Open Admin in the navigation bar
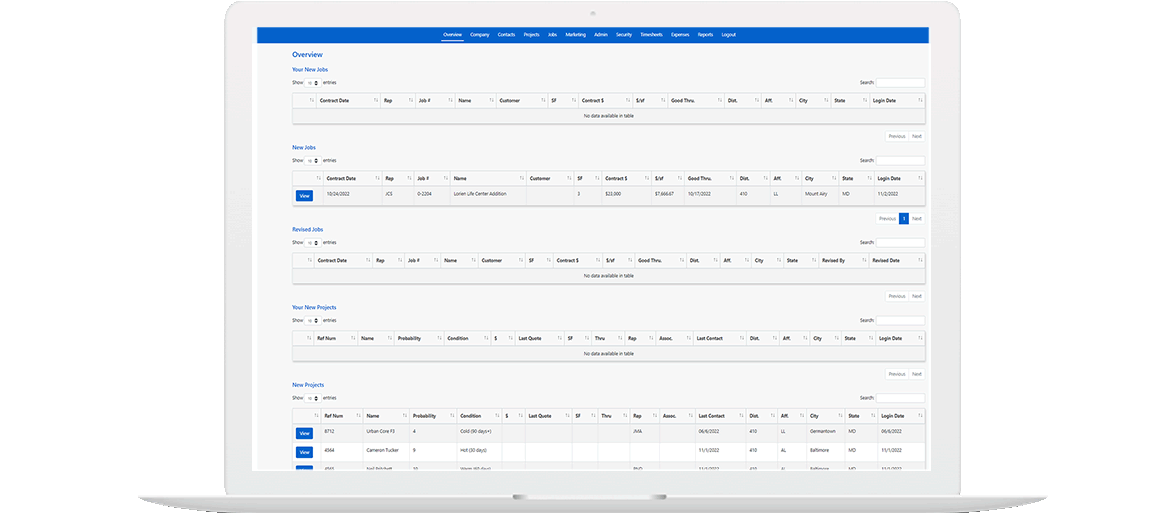This screenshot has width=1150, height=515. point(601,34)
